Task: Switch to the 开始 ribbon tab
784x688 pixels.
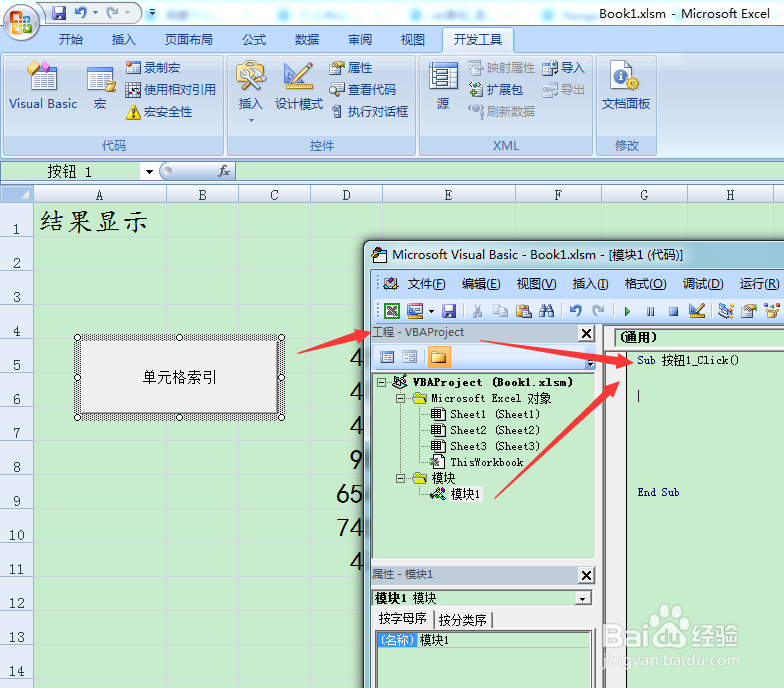Action: click(x=70, y=40)
